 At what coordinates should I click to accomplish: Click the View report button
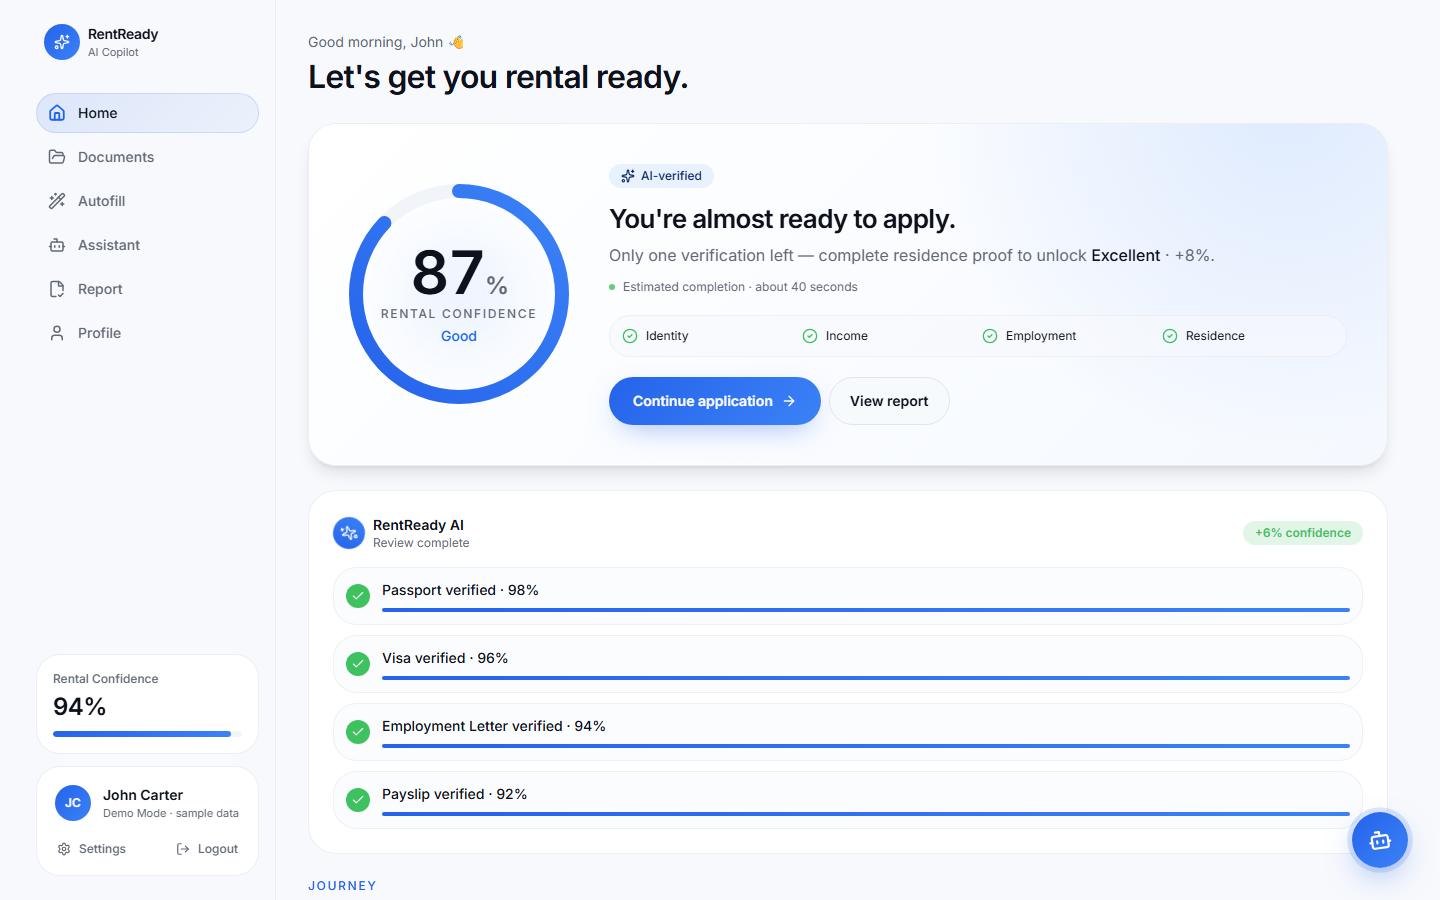click(x=889, y=401)
